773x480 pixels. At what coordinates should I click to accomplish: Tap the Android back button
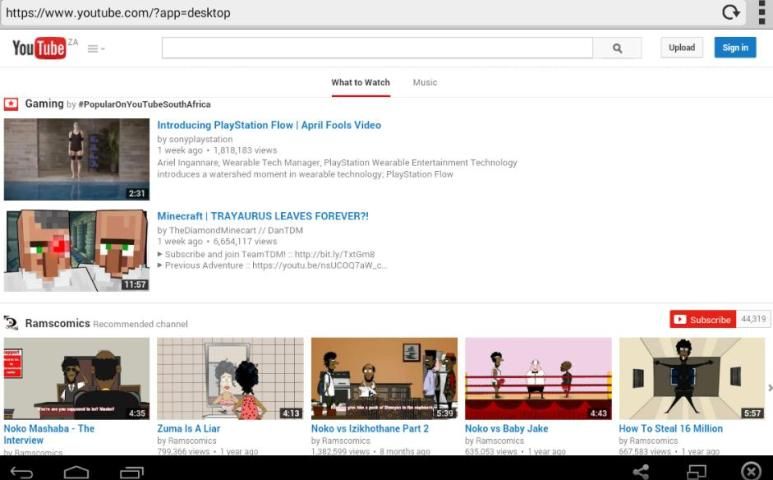(22, 470)
